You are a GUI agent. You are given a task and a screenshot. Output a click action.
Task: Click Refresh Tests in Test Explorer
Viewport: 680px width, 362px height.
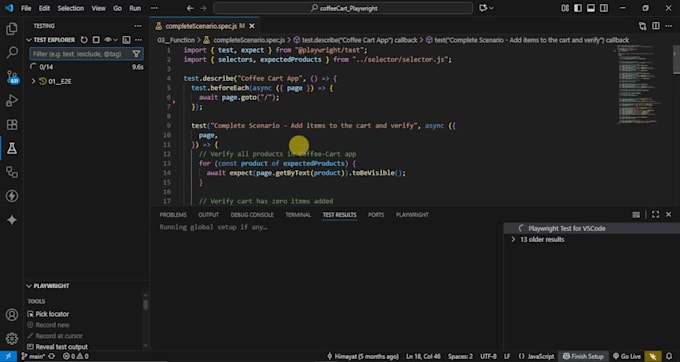pyautogui.click(x=84, y=40)
